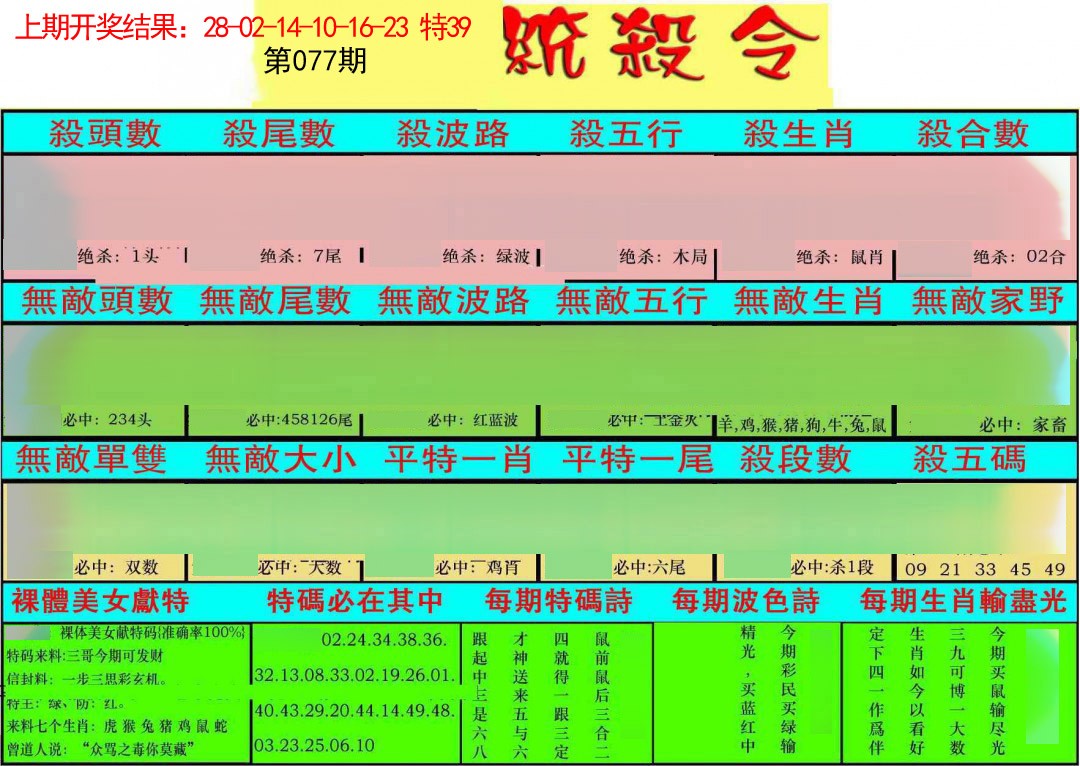Click the 09 21 33 45 49 numbers
Viewport: 1080px width, 766px height.
coord(984,569)
